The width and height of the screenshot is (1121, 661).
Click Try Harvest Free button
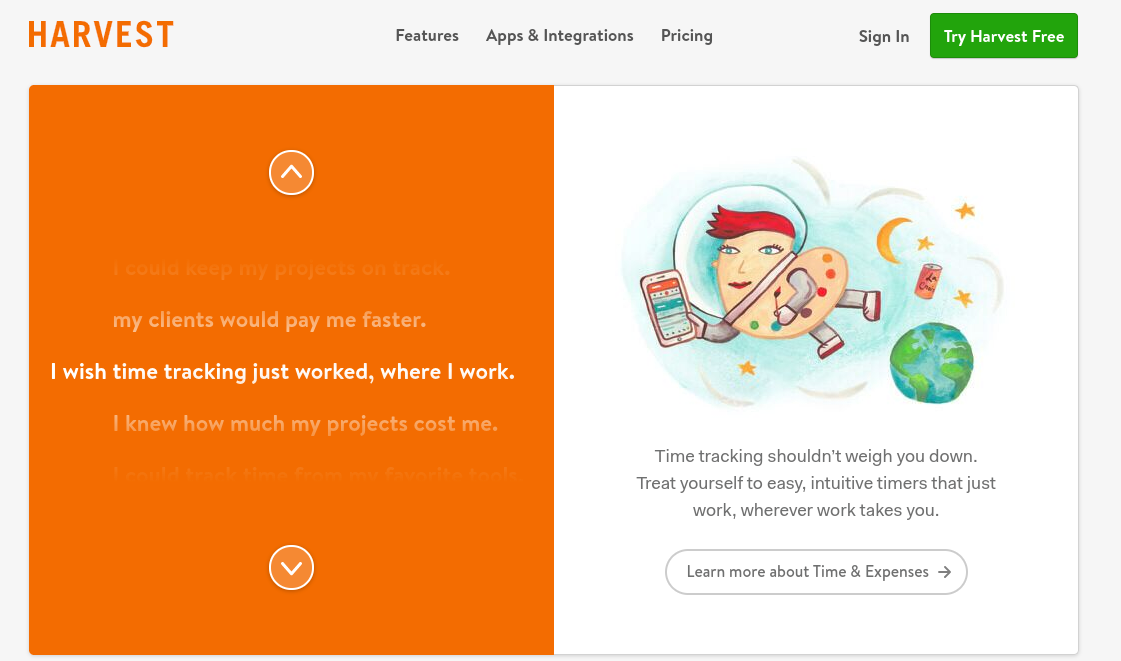(1004, 36)
